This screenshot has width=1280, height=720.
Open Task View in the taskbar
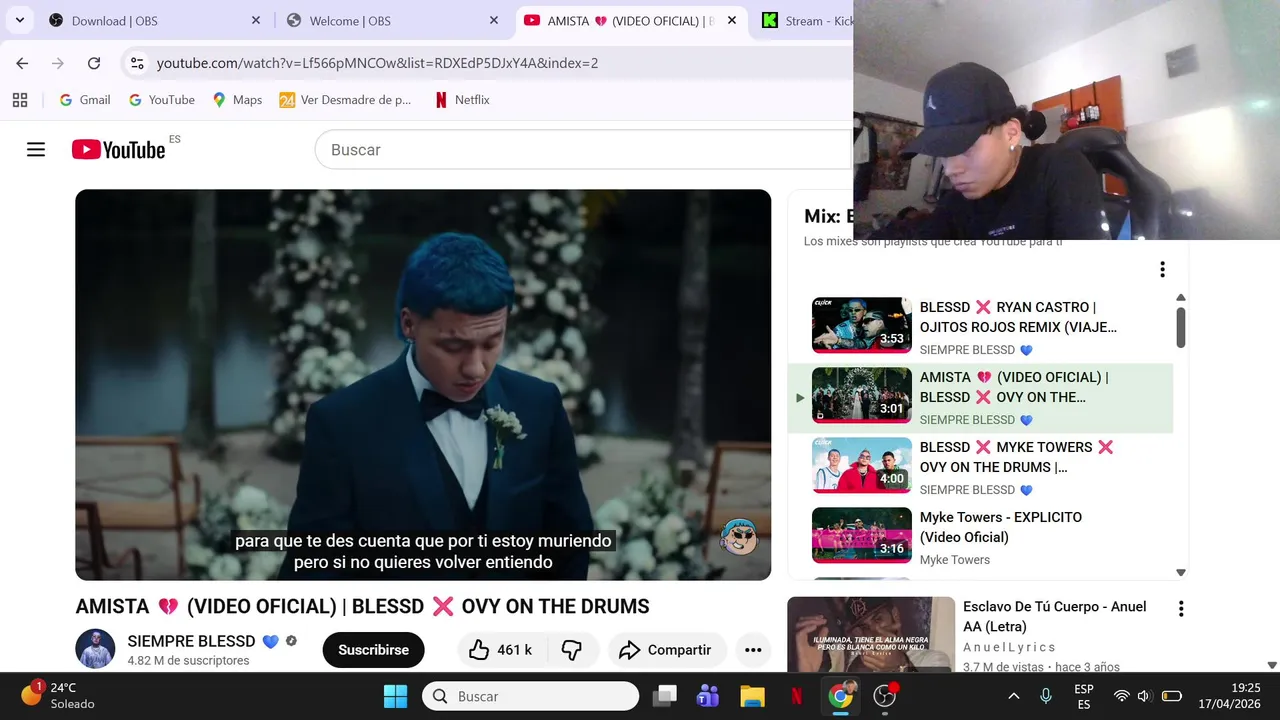665,696
